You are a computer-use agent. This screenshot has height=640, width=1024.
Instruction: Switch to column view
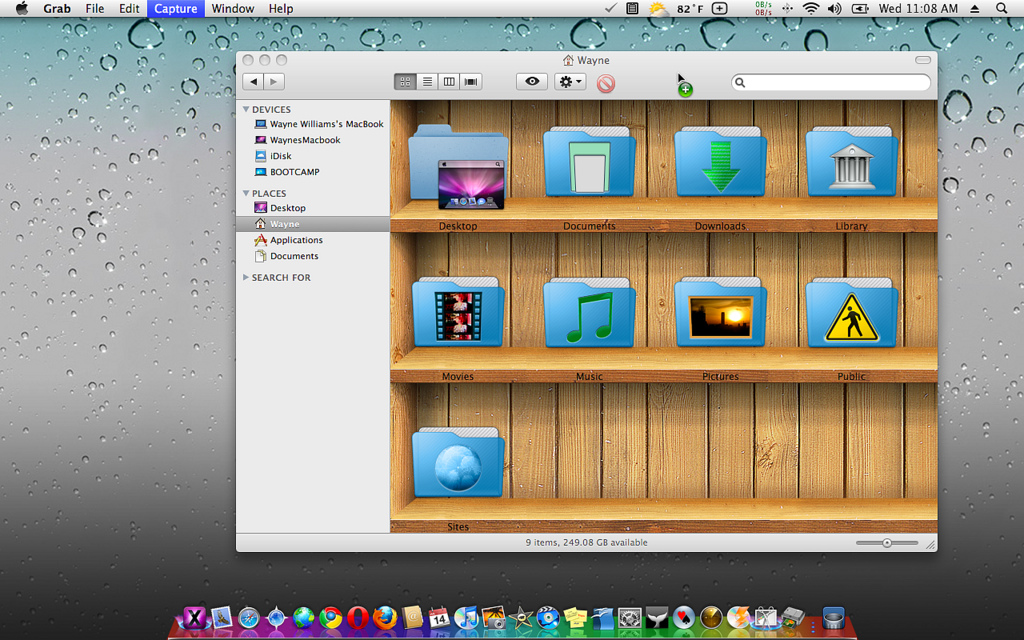click(449, 82)
